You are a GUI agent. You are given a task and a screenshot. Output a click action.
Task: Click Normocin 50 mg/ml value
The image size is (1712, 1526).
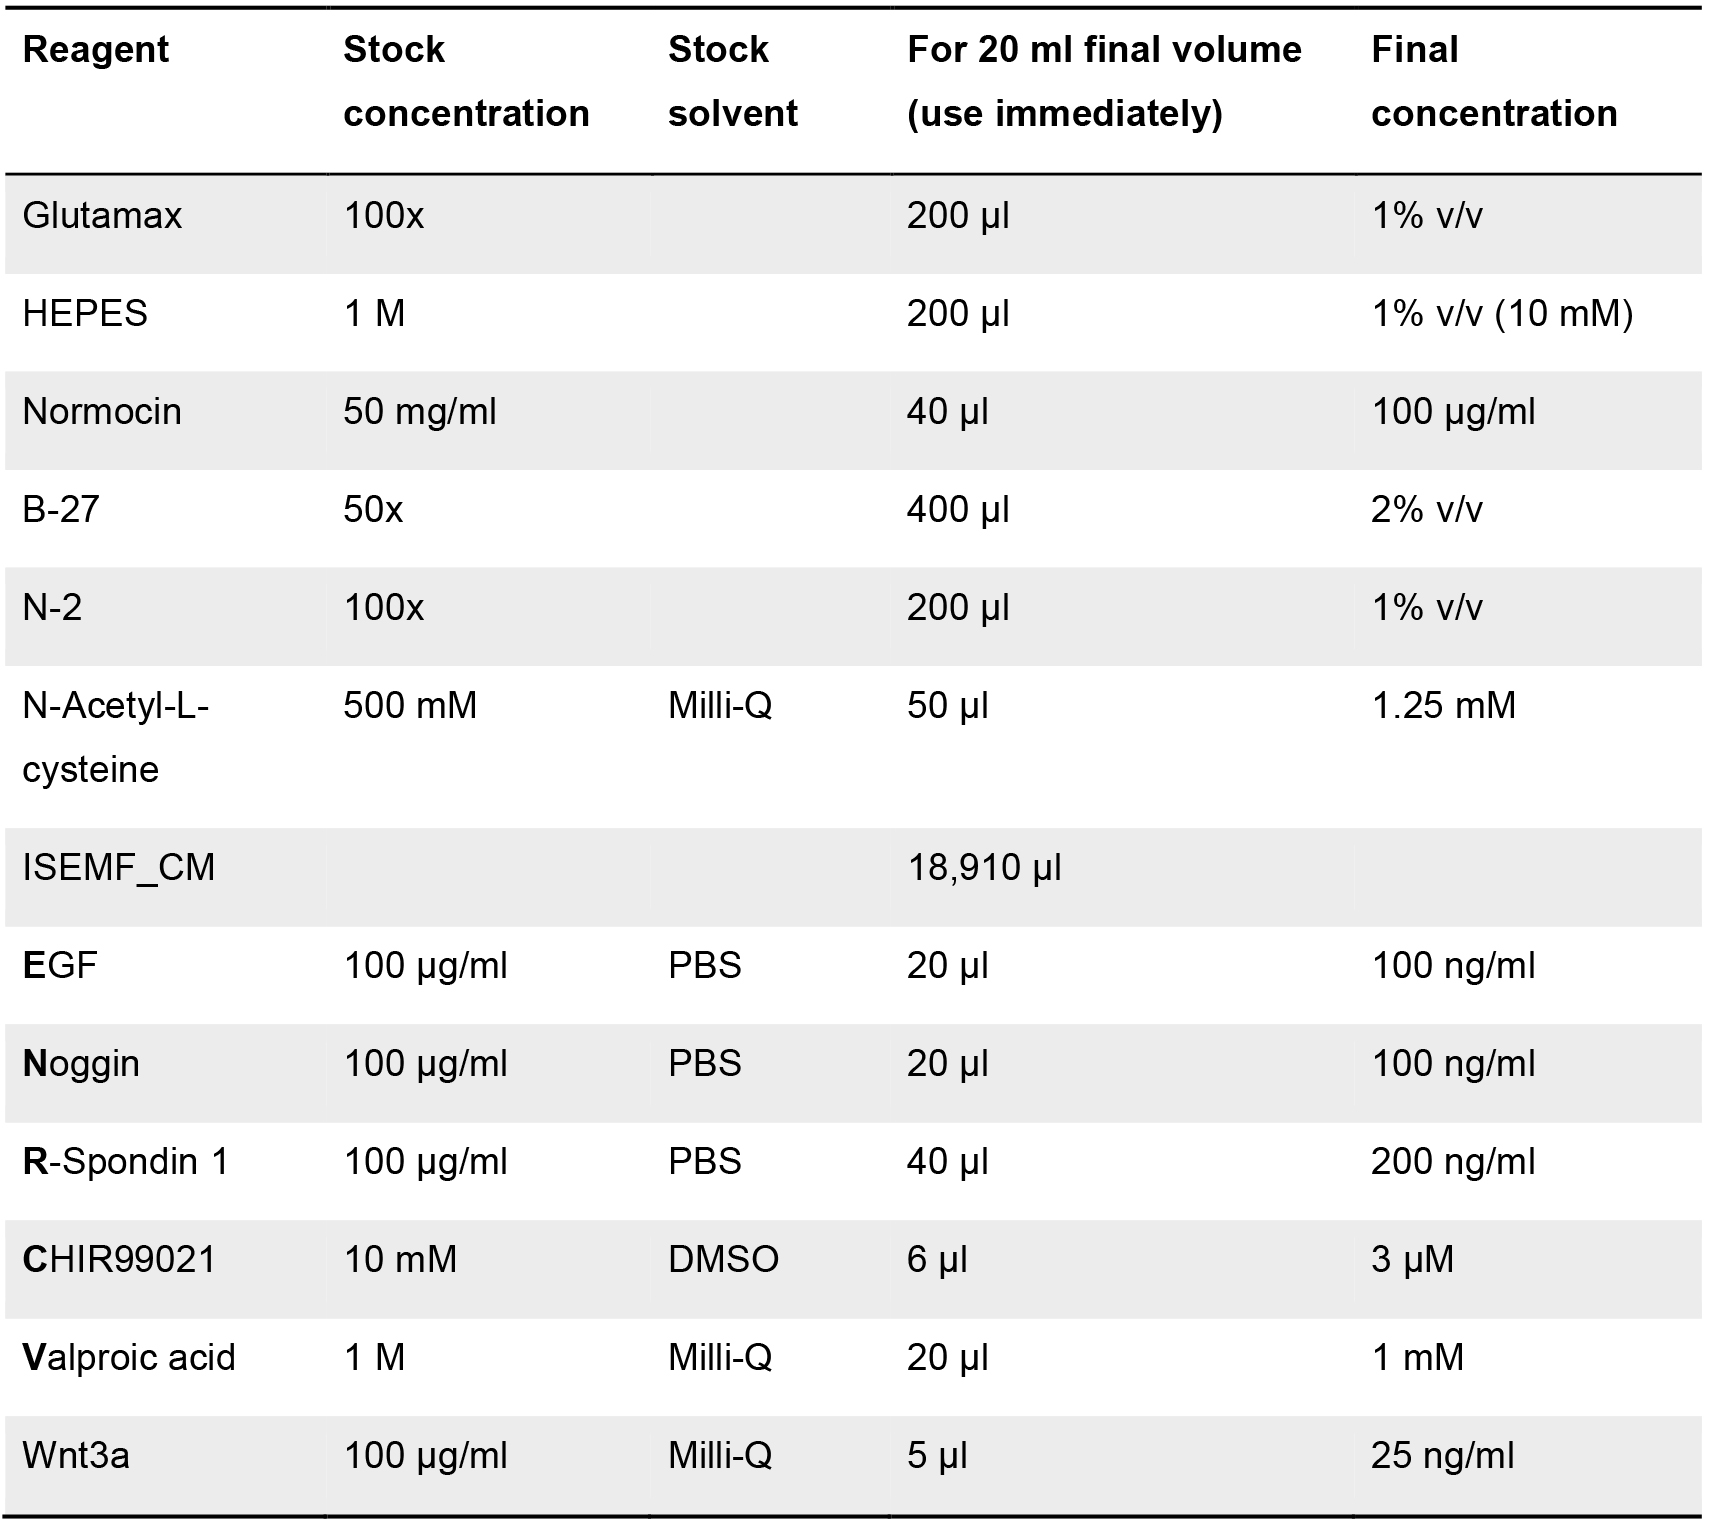click(420, 412)
